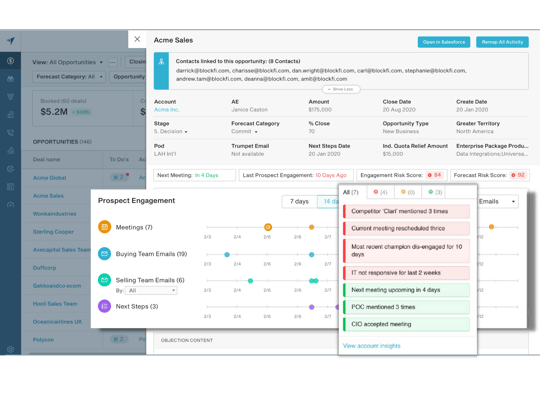
Task: Click the lone green Selling Team marker at 2/4
Action: 250,281
